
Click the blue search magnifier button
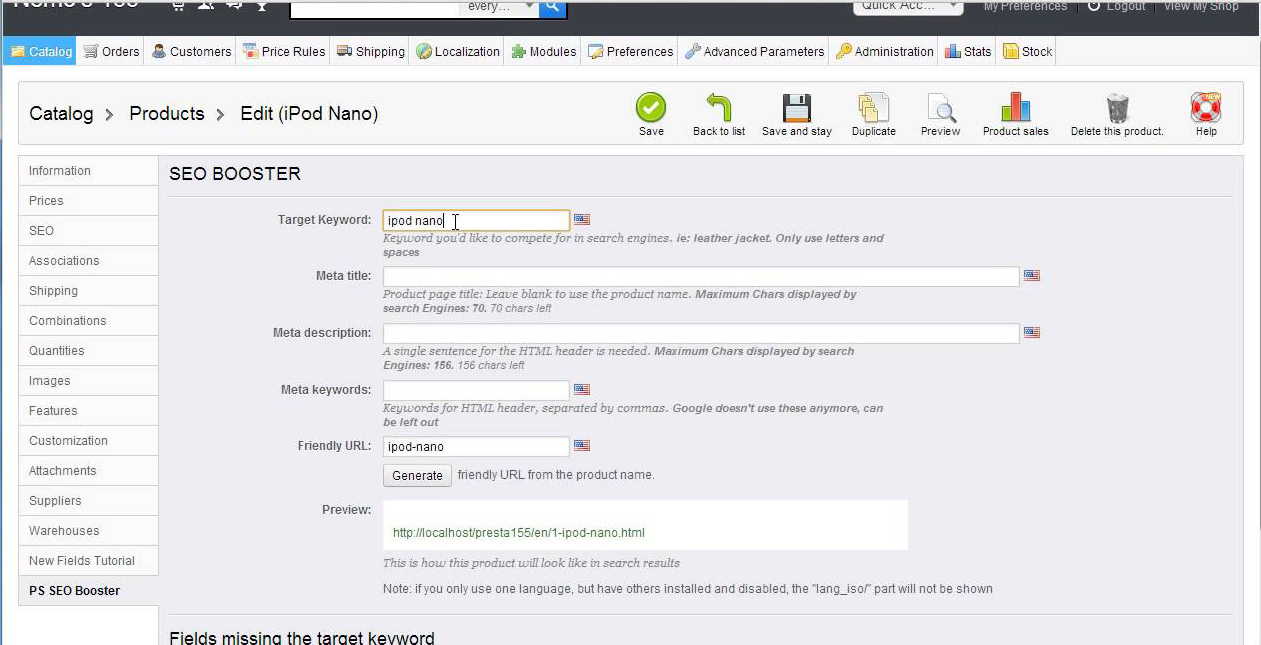point(552,8)
